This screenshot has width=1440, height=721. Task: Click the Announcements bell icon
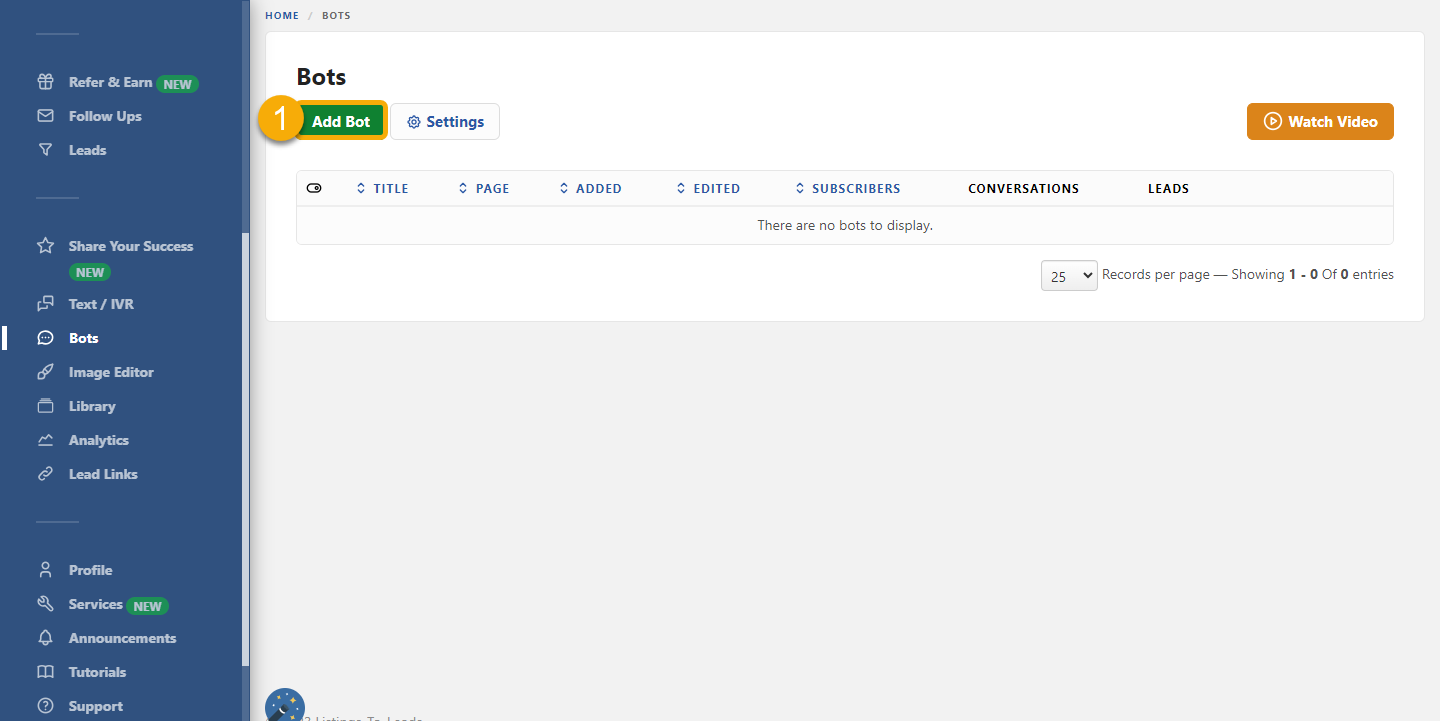(x=45, y=638)
